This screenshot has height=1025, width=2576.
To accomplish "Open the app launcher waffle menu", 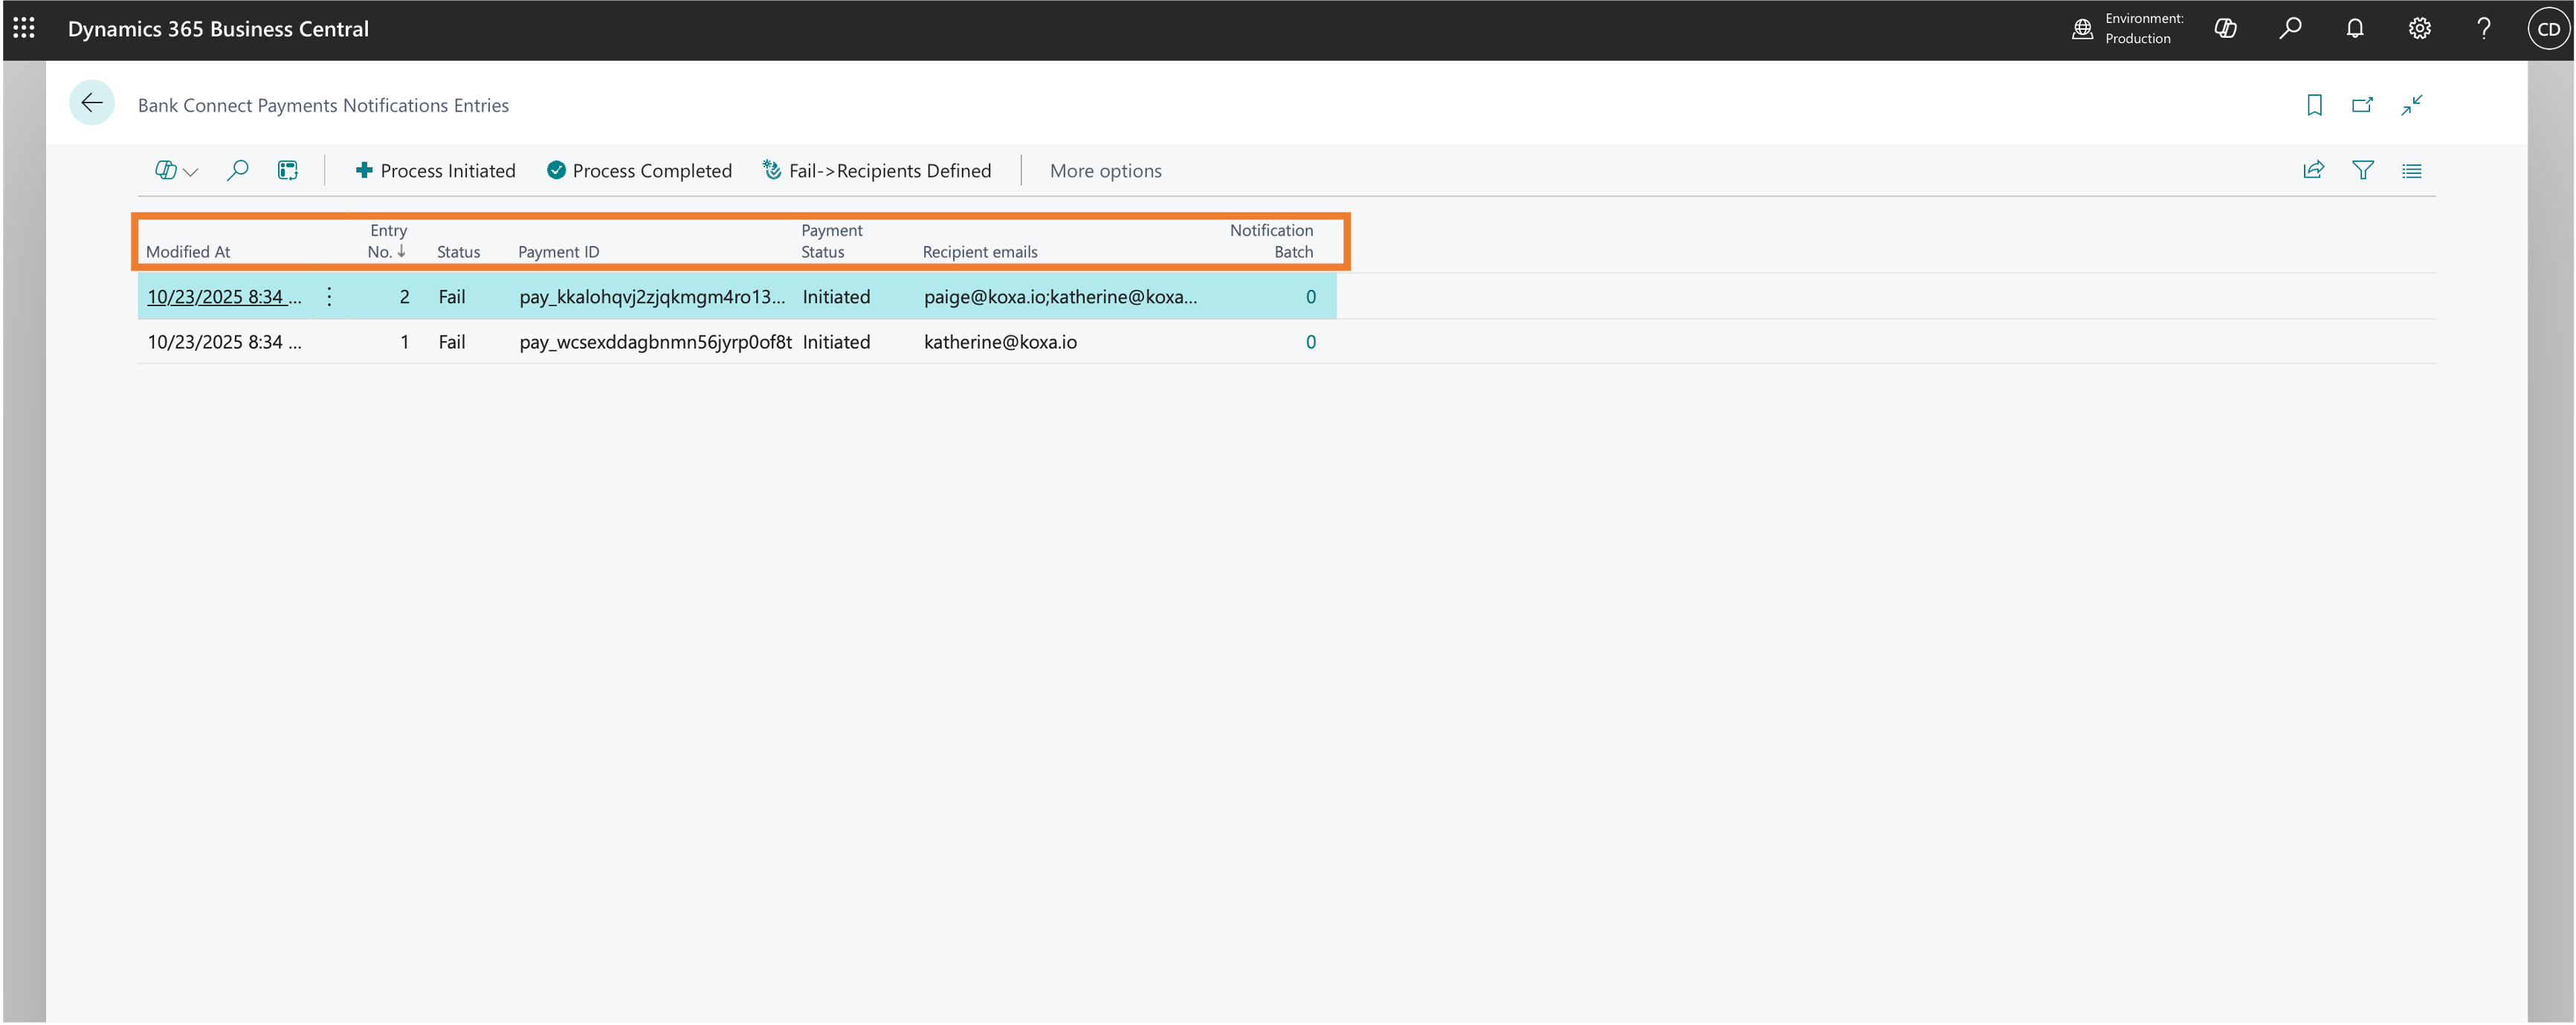I will [x=24, y=28].
